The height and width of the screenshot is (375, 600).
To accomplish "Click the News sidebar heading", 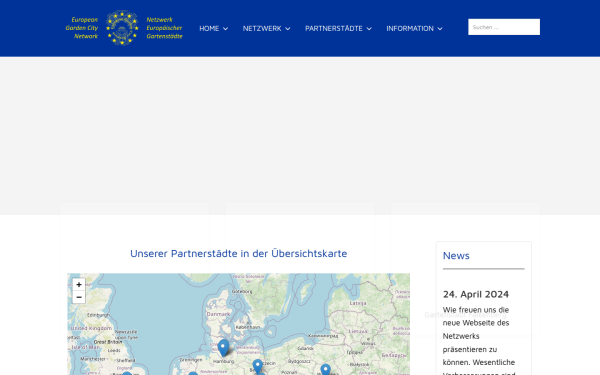I will coord(456,255).
